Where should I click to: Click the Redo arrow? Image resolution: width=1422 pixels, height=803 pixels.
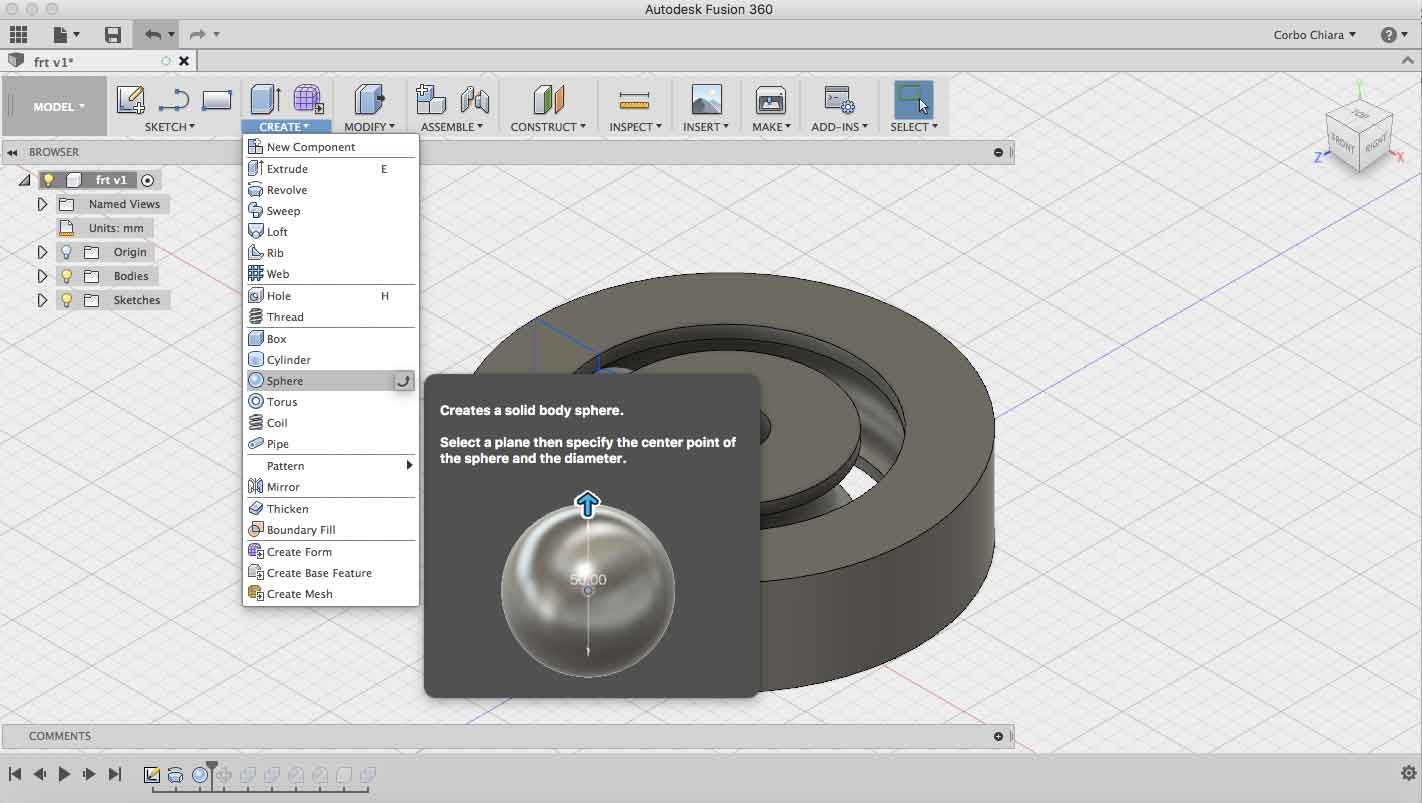(x=198, y=34)
